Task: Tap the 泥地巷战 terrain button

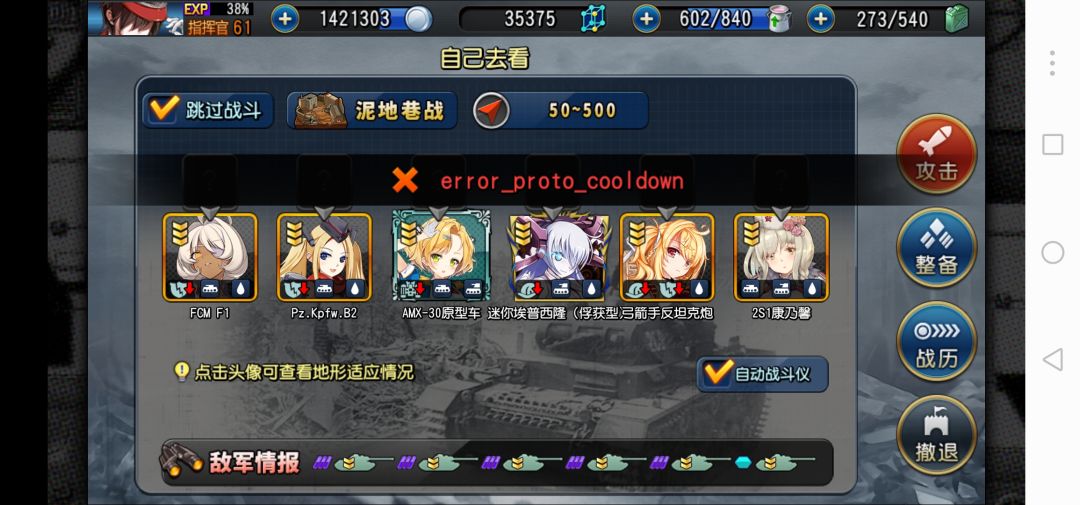Action: [372, 110]
